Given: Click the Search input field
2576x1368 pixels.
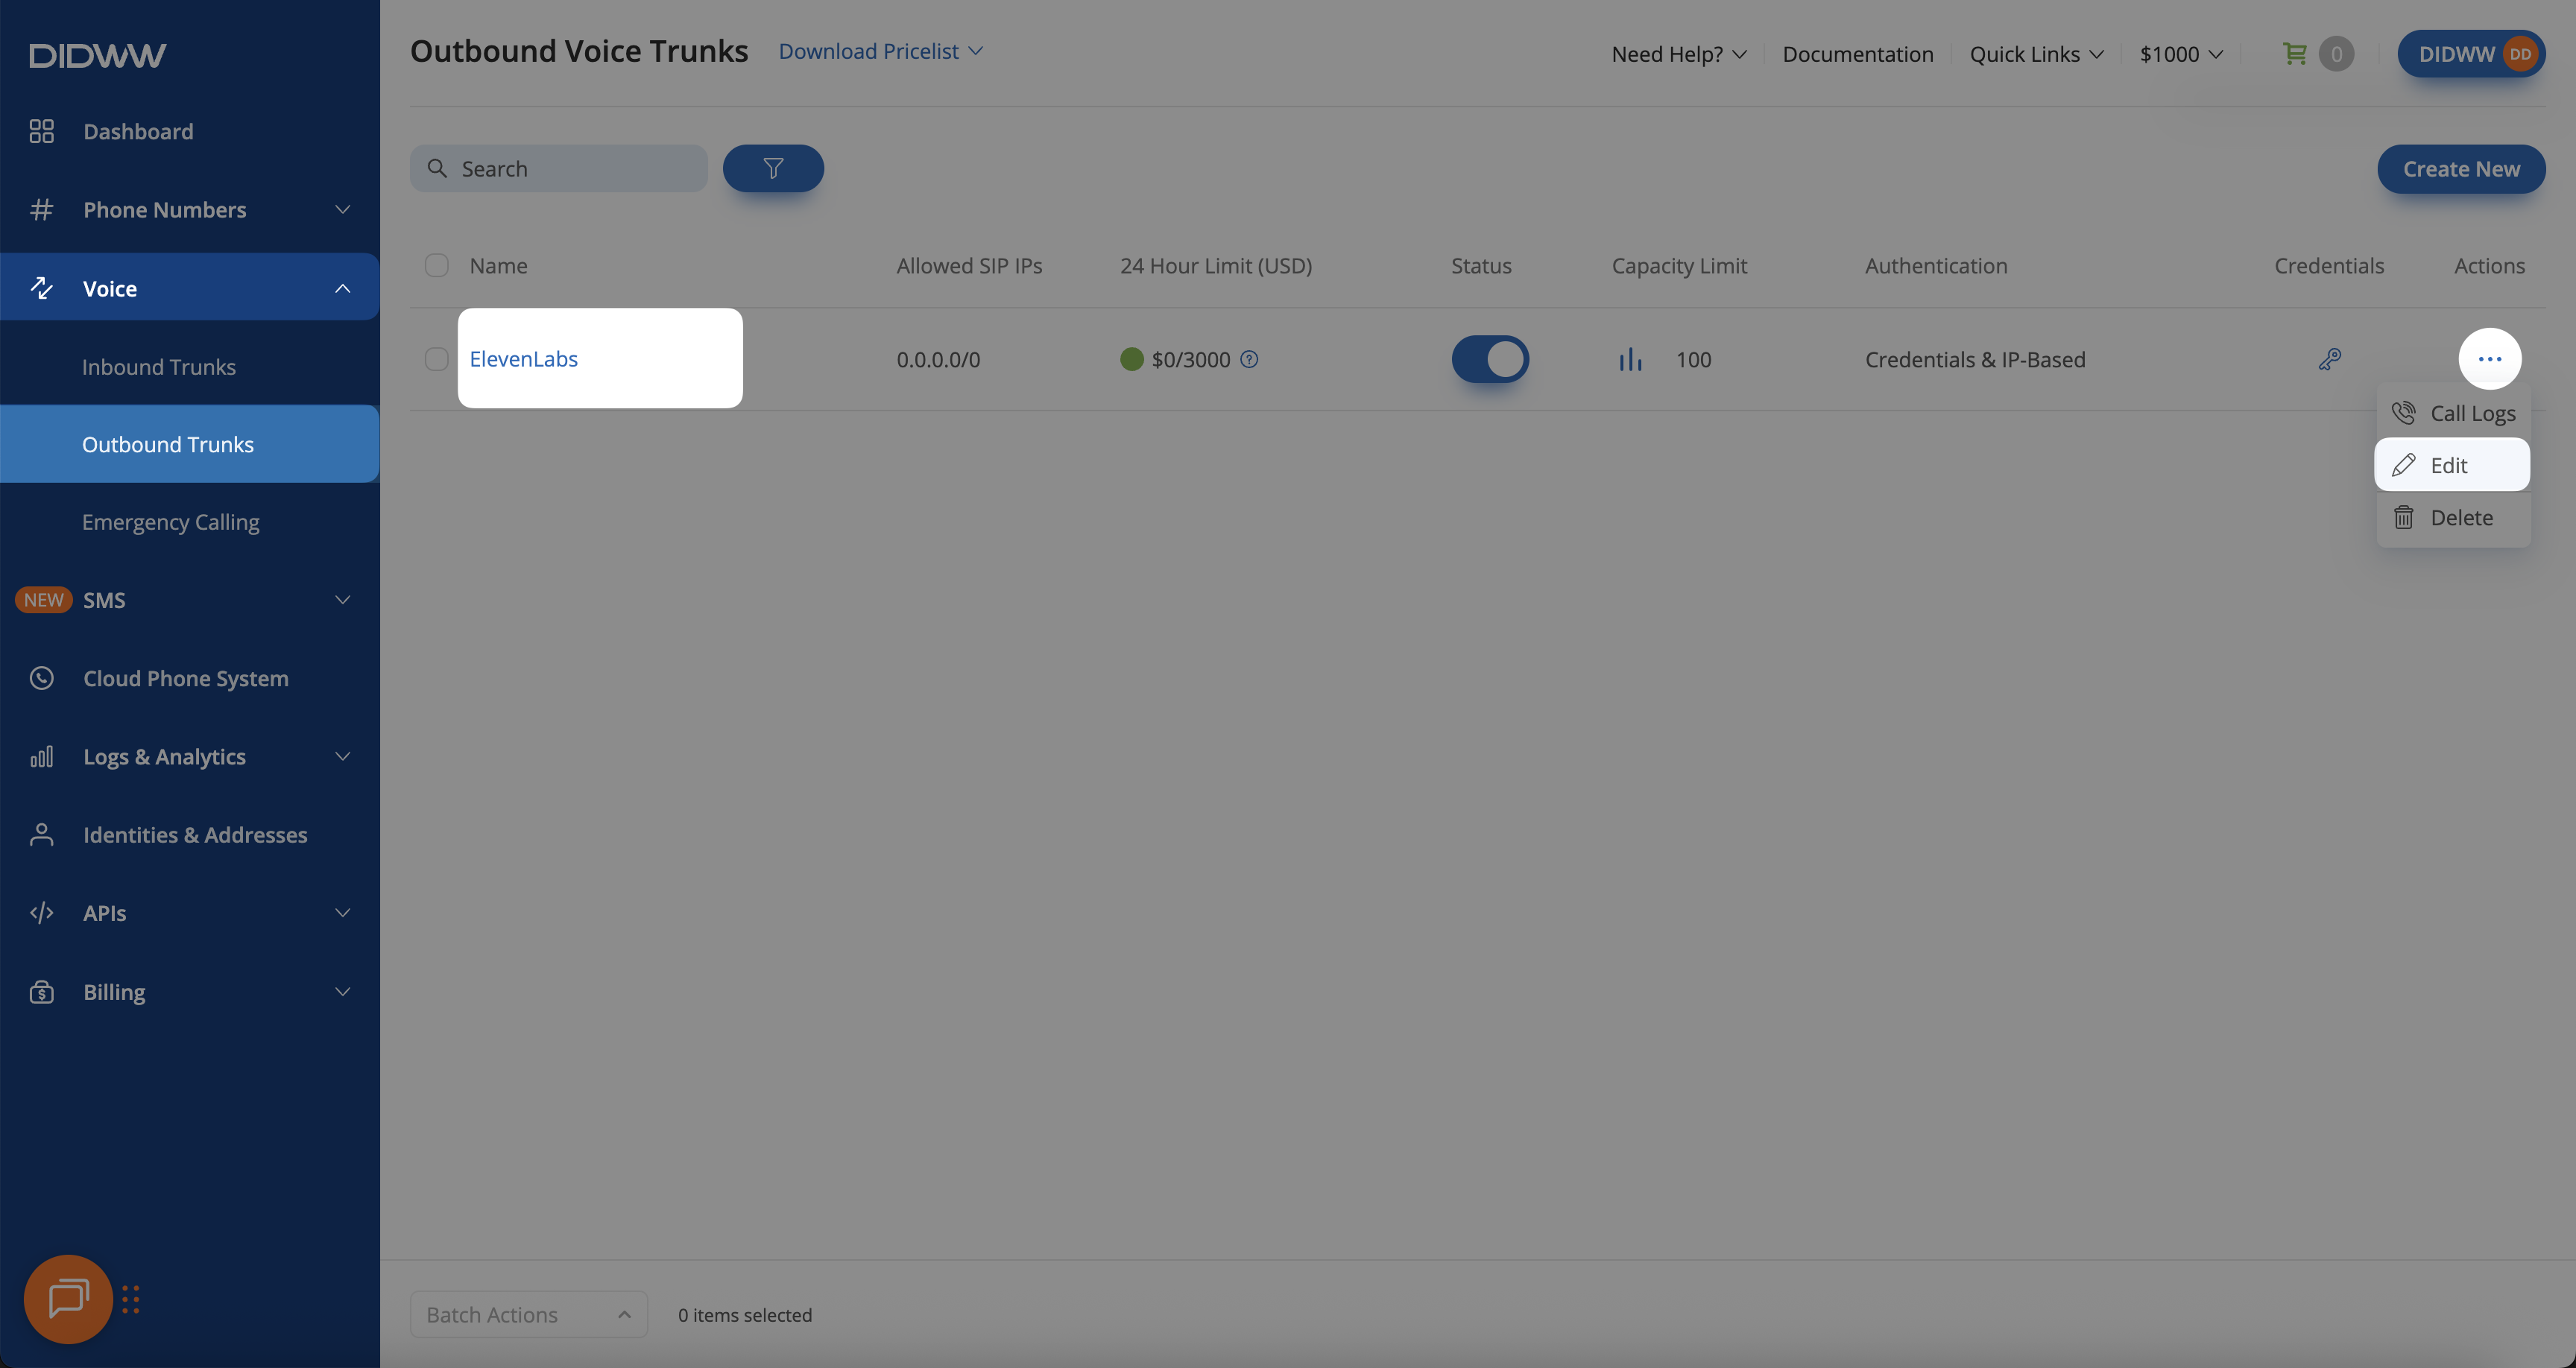Looking at the screenshot, I should pos(575,169).
